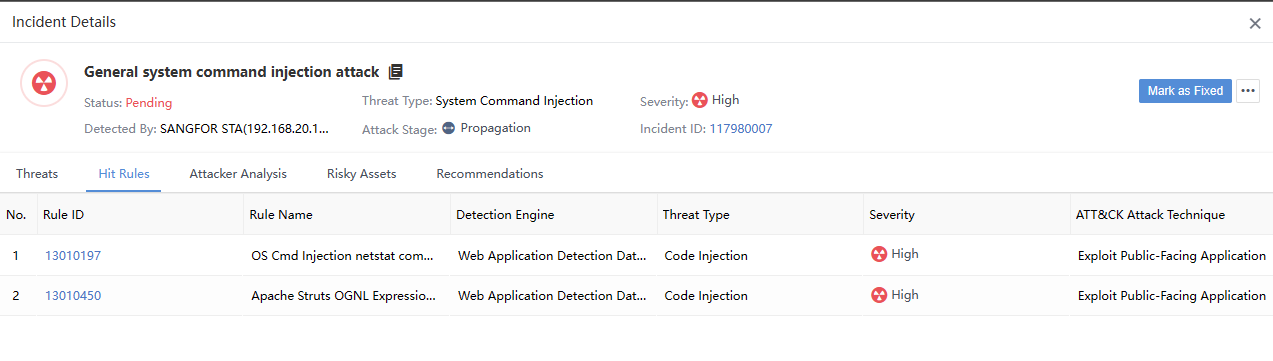The width and height of the screenshot is (1273, 361).
Task: Click Code Injection cell in row 2
Action: (x=706, y=296)
